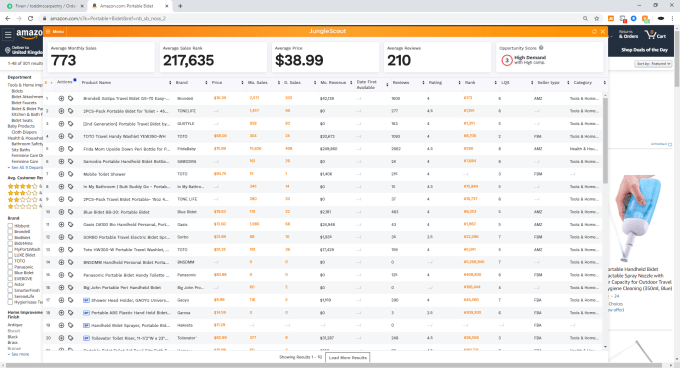Select the Amazon Portable Bidet tab
This screenshot has width=680, height=368.
click(129, 6)
